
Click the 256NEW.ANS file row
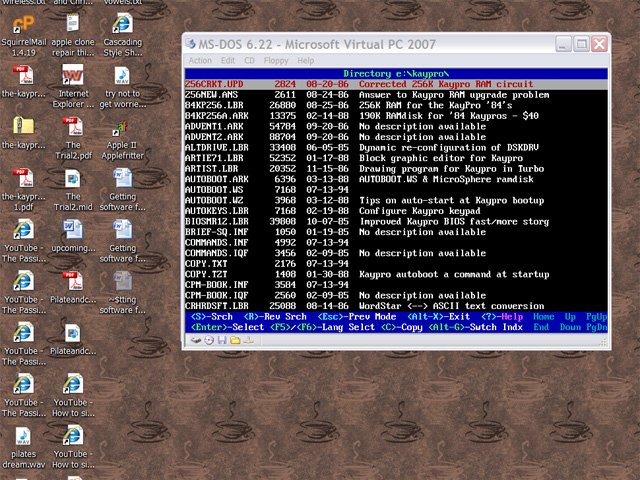click(396, 95)
